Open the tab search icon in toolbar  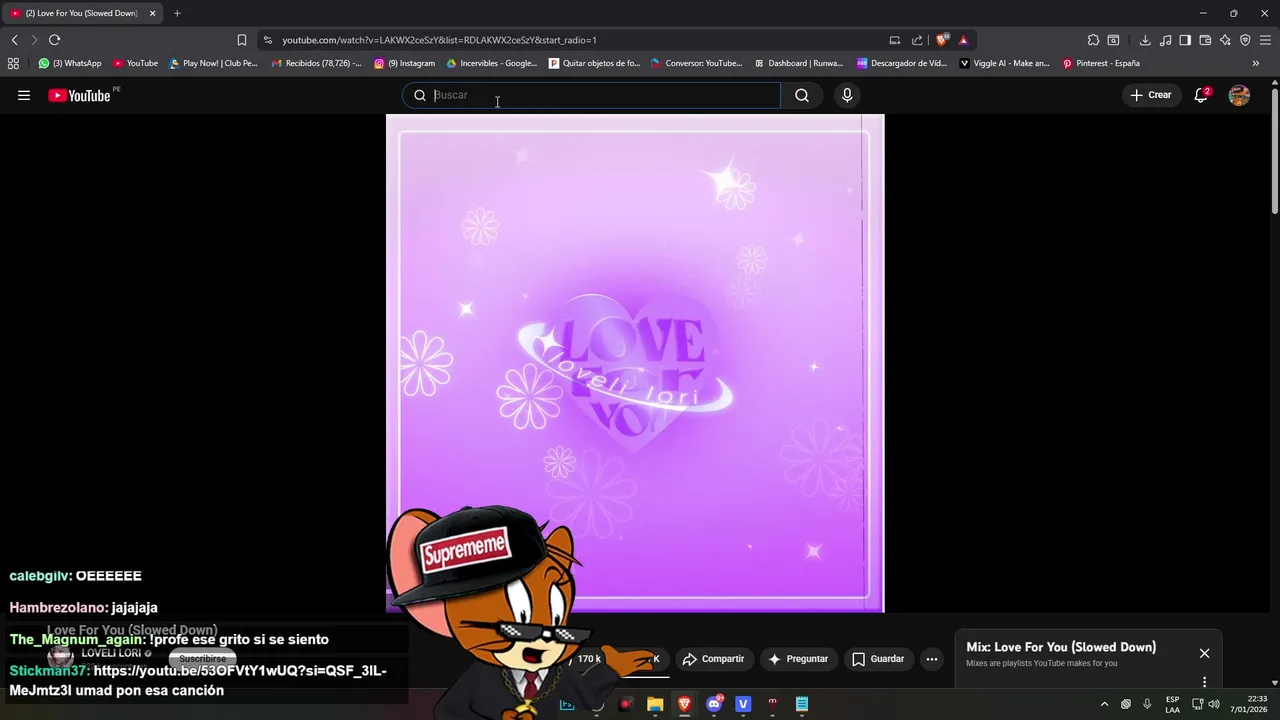pos(1113,40)
